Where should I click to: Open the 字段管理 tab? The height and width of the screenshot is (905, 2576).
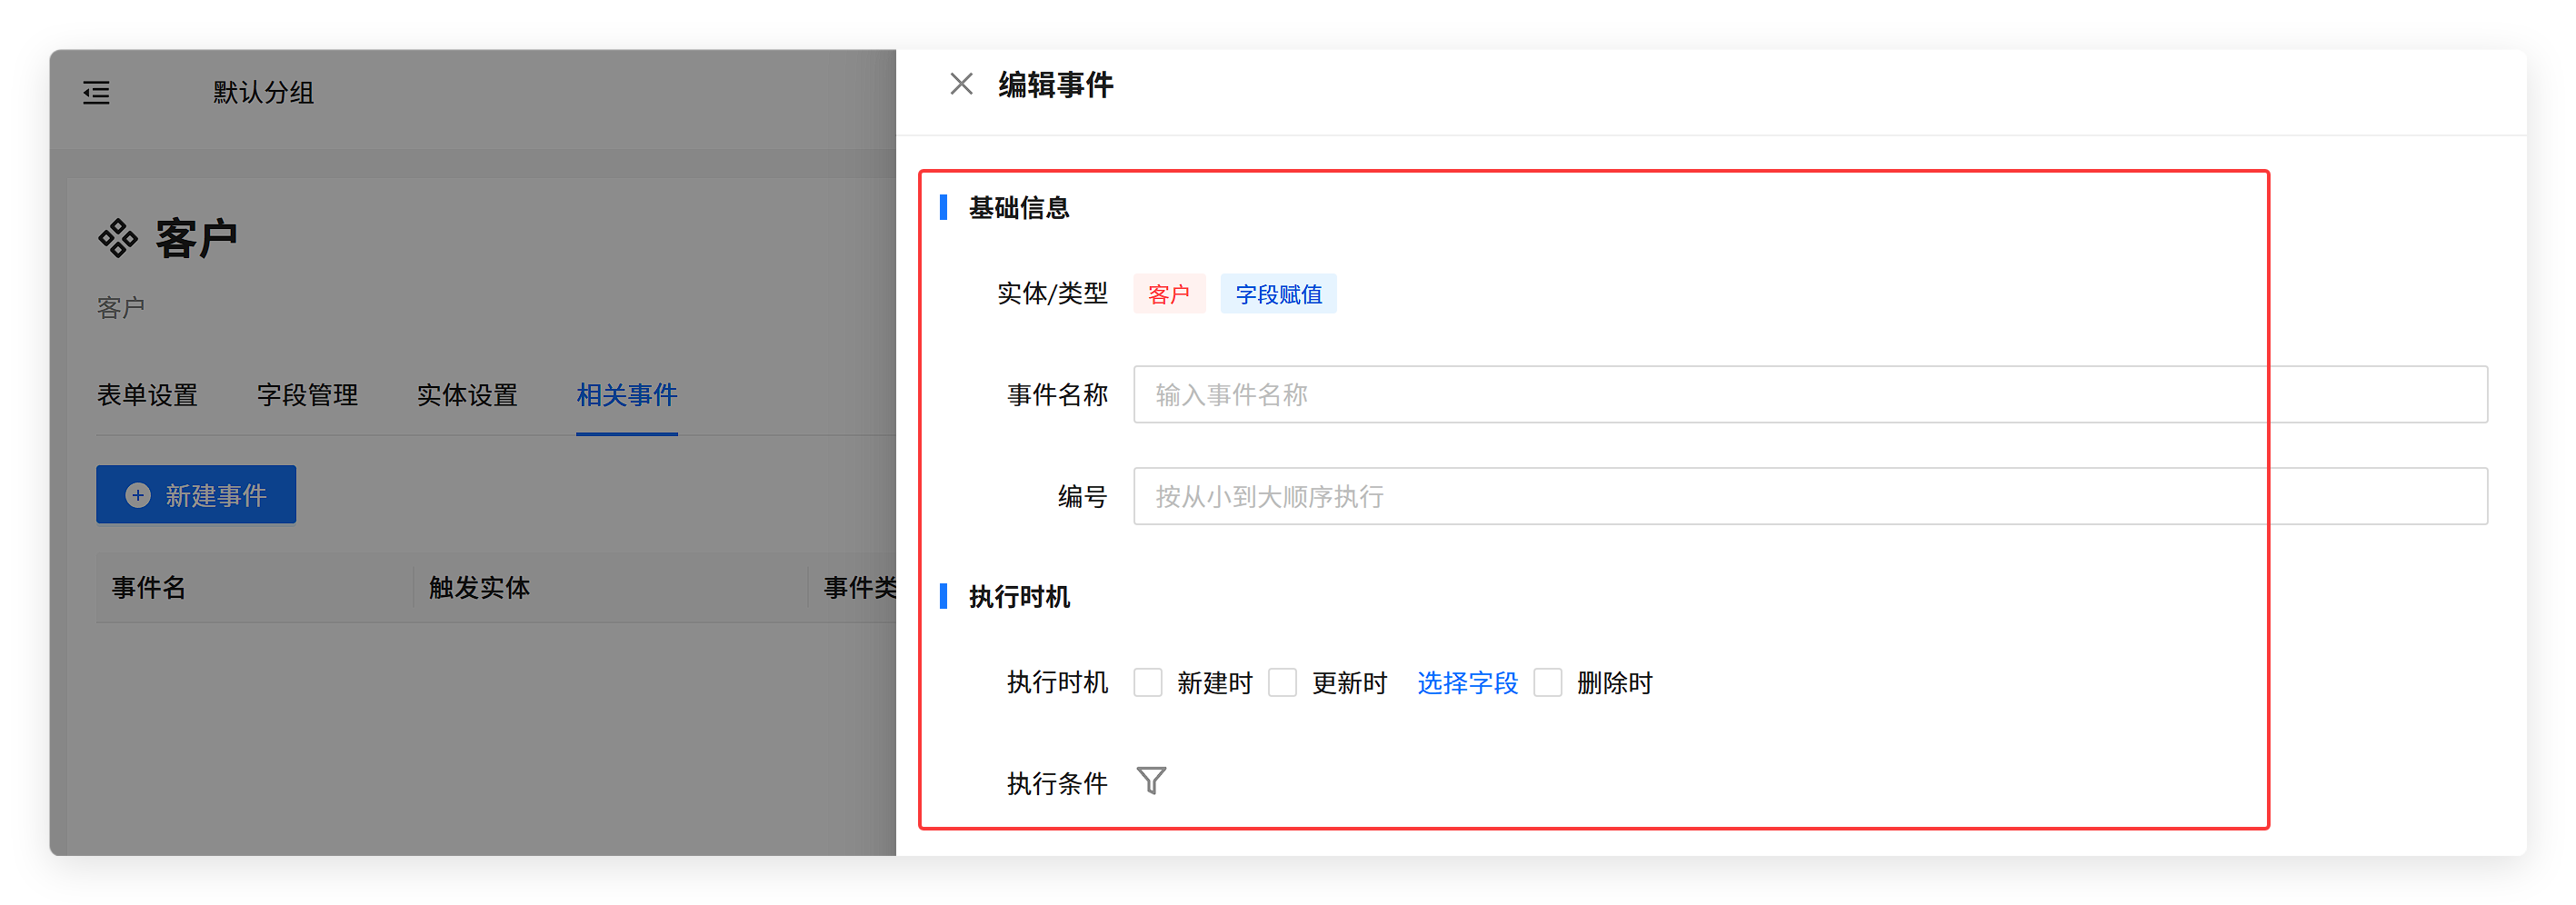point(307,395)
